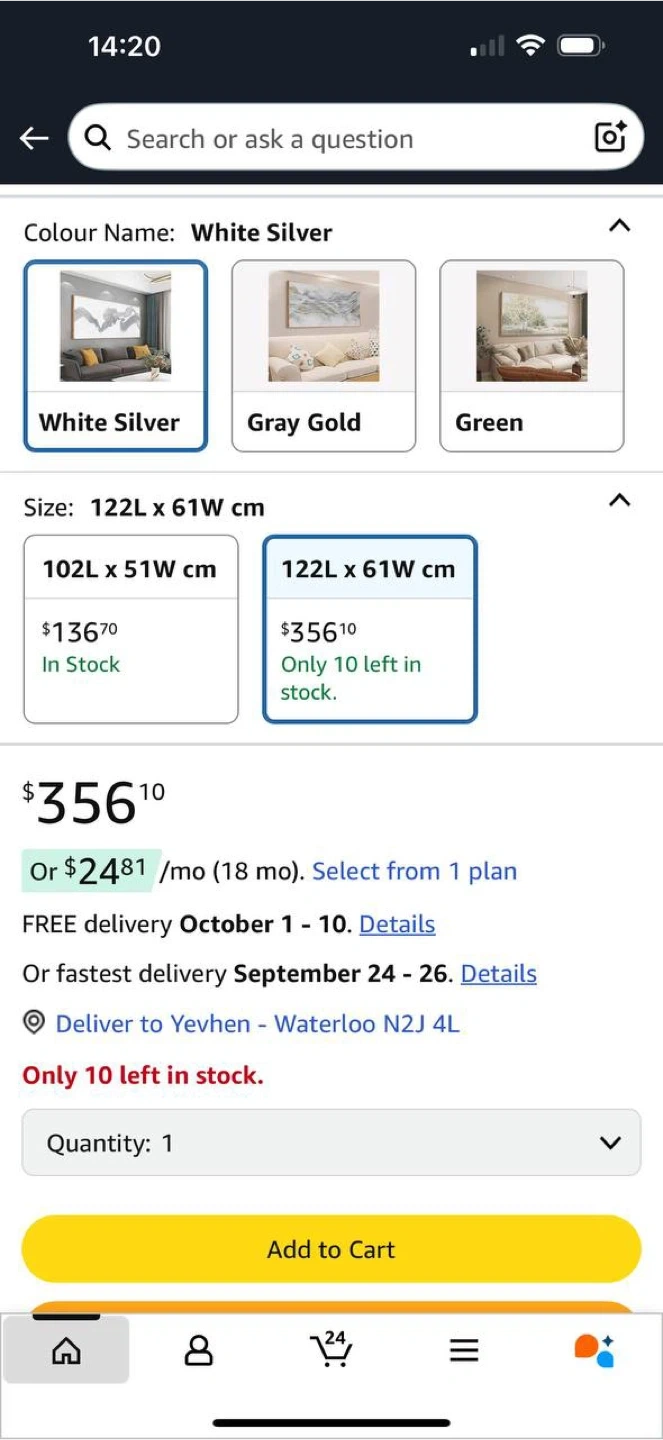Open the hamburger menu icon

464,1351
